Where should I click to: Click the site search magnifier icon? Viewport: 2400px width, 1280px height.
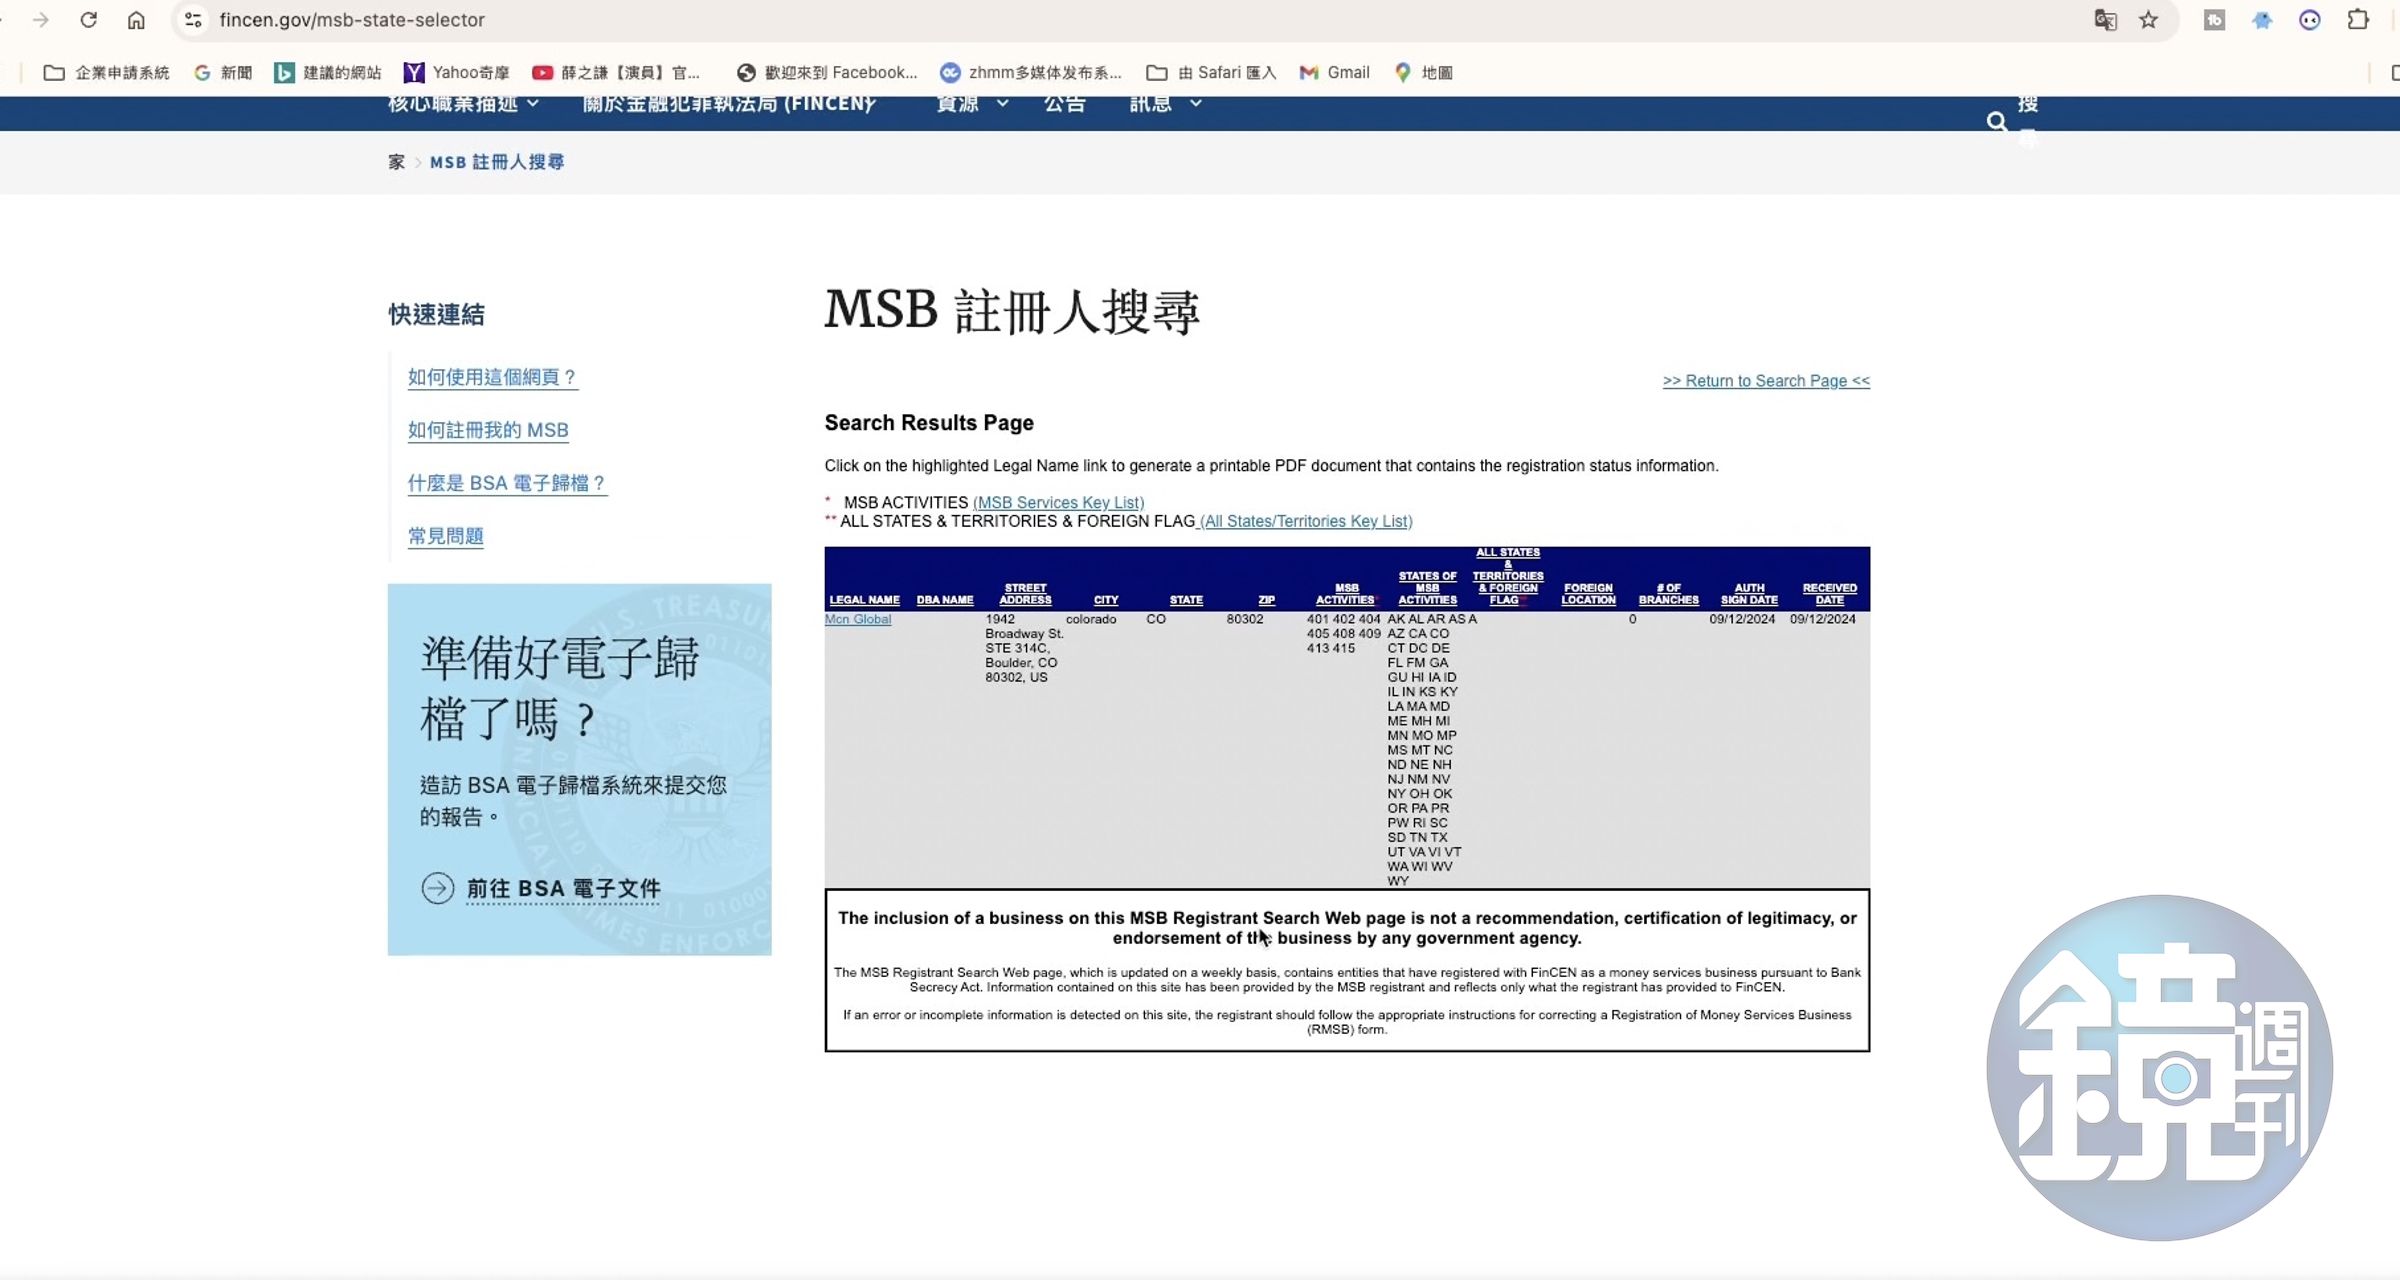[1996, 122]
